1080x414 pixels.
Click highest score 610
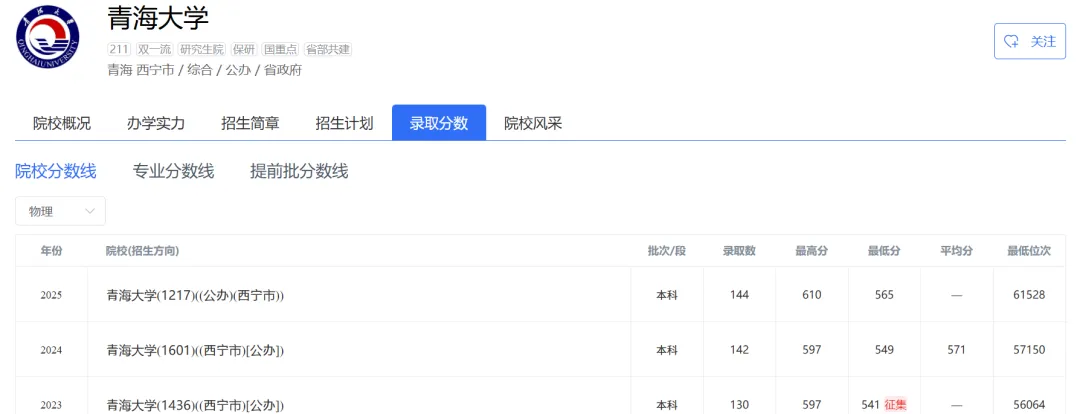point(812,295)
